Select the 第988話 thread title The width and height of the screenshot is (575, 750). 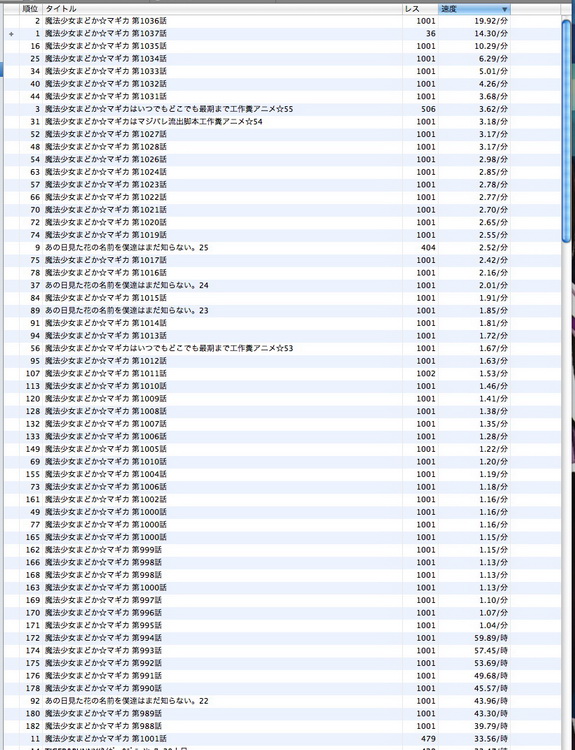coord(103,726)
